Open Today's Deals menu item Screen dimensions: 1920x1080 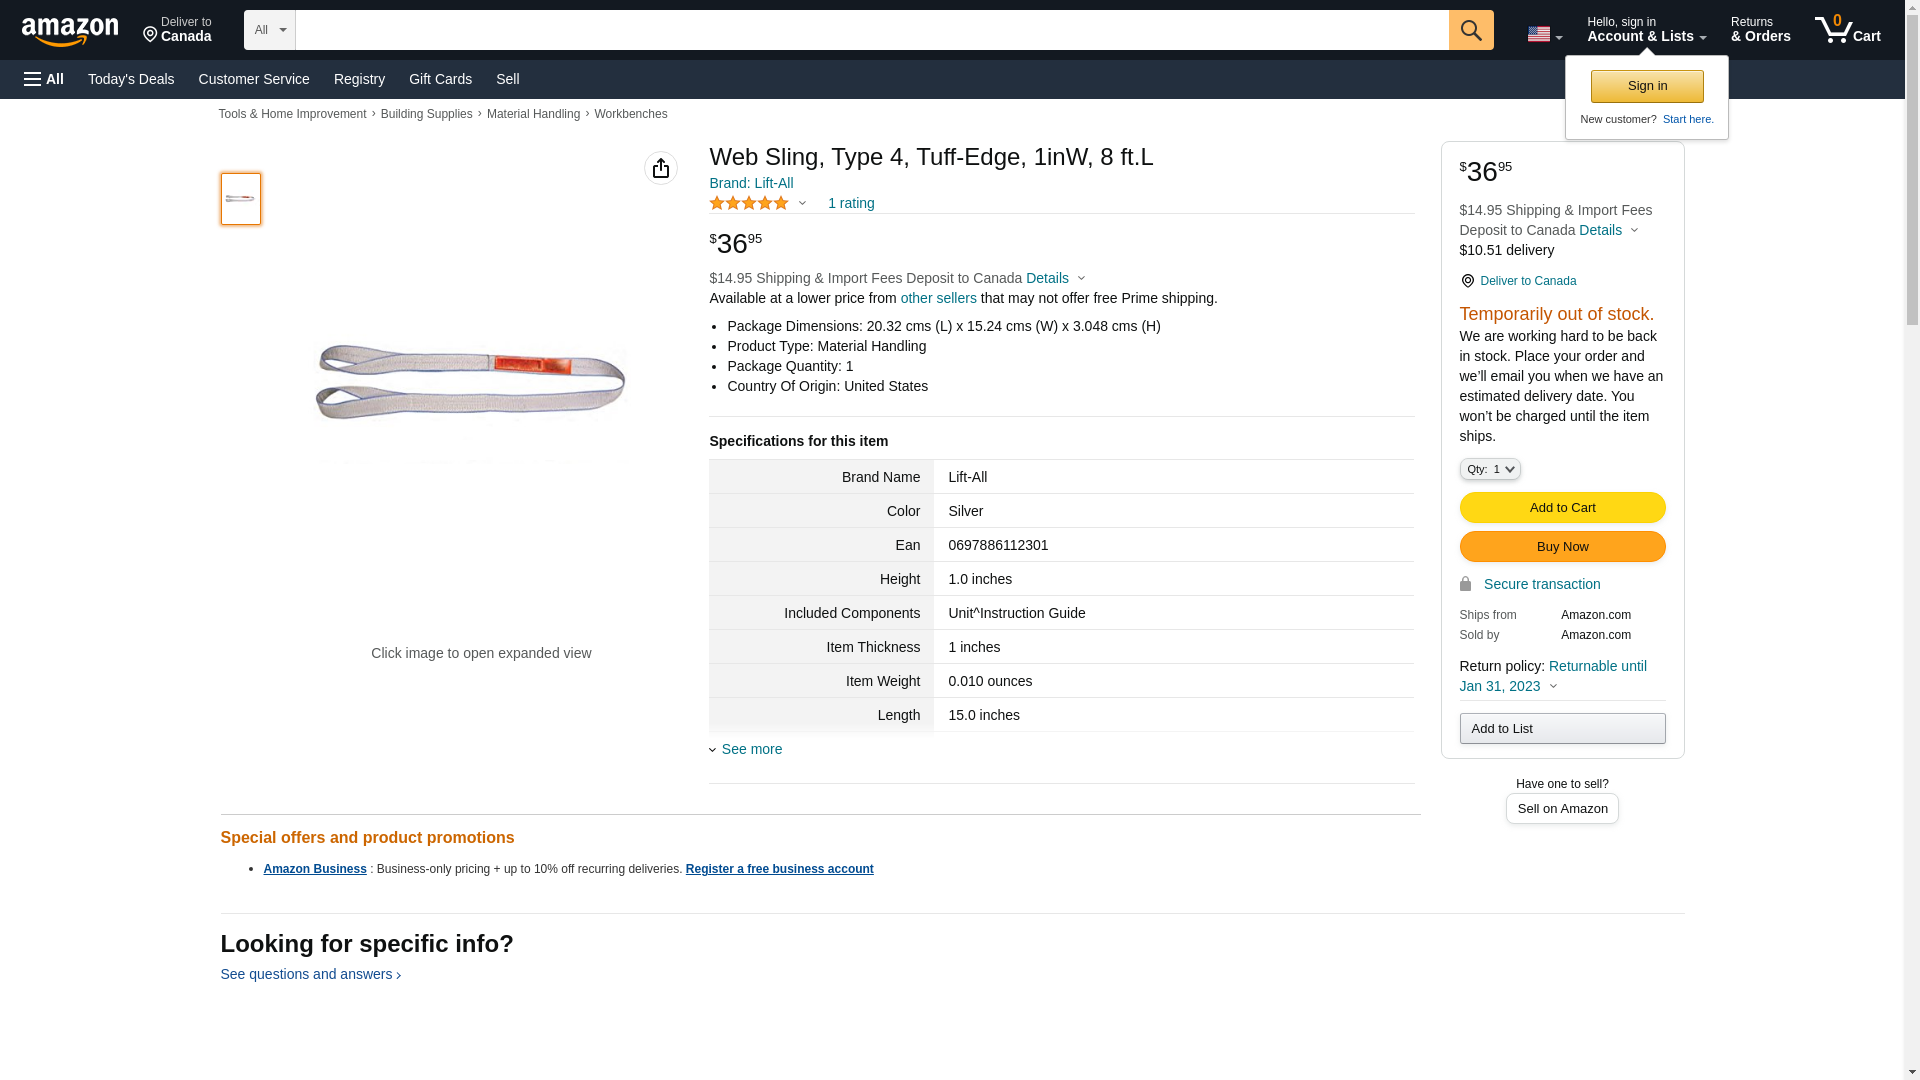(131, 79)
